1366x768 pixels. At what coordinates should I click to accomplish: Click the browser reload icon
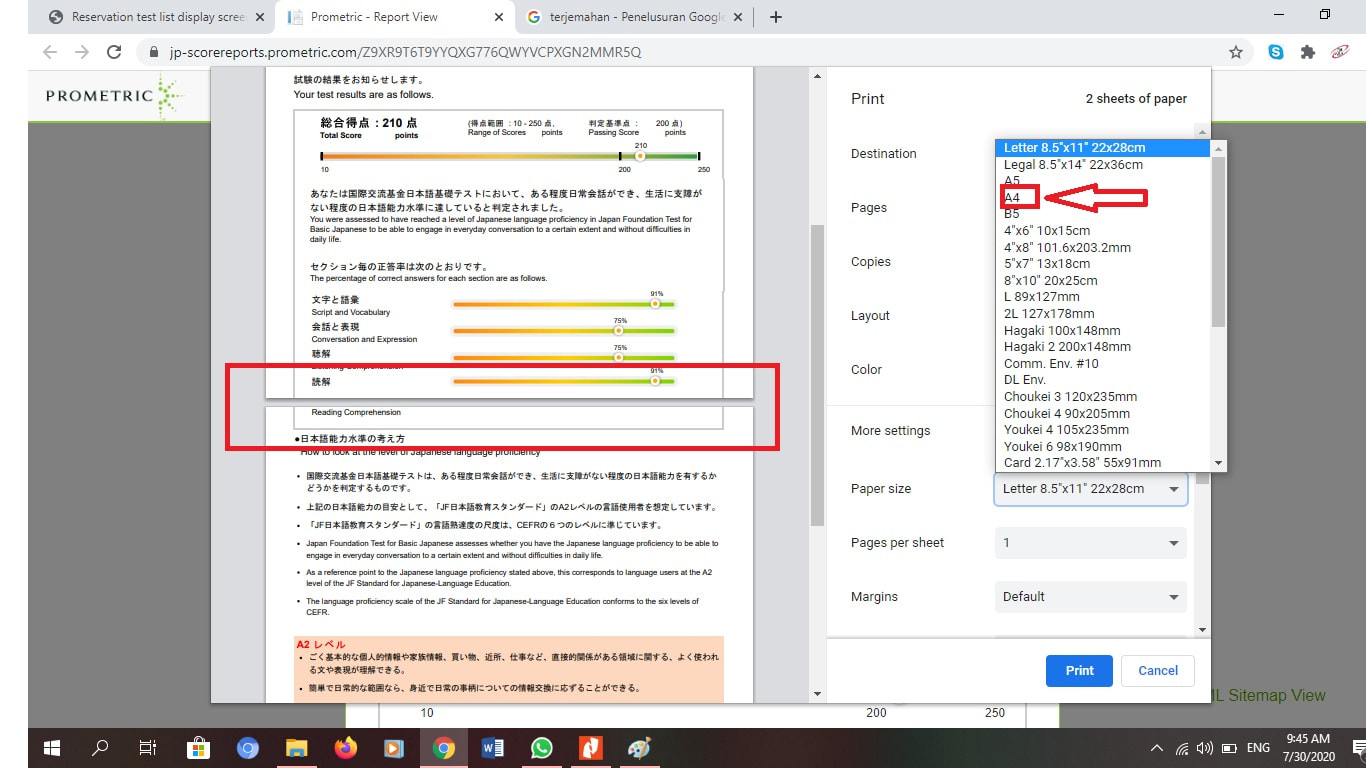[x=114, y=52]
